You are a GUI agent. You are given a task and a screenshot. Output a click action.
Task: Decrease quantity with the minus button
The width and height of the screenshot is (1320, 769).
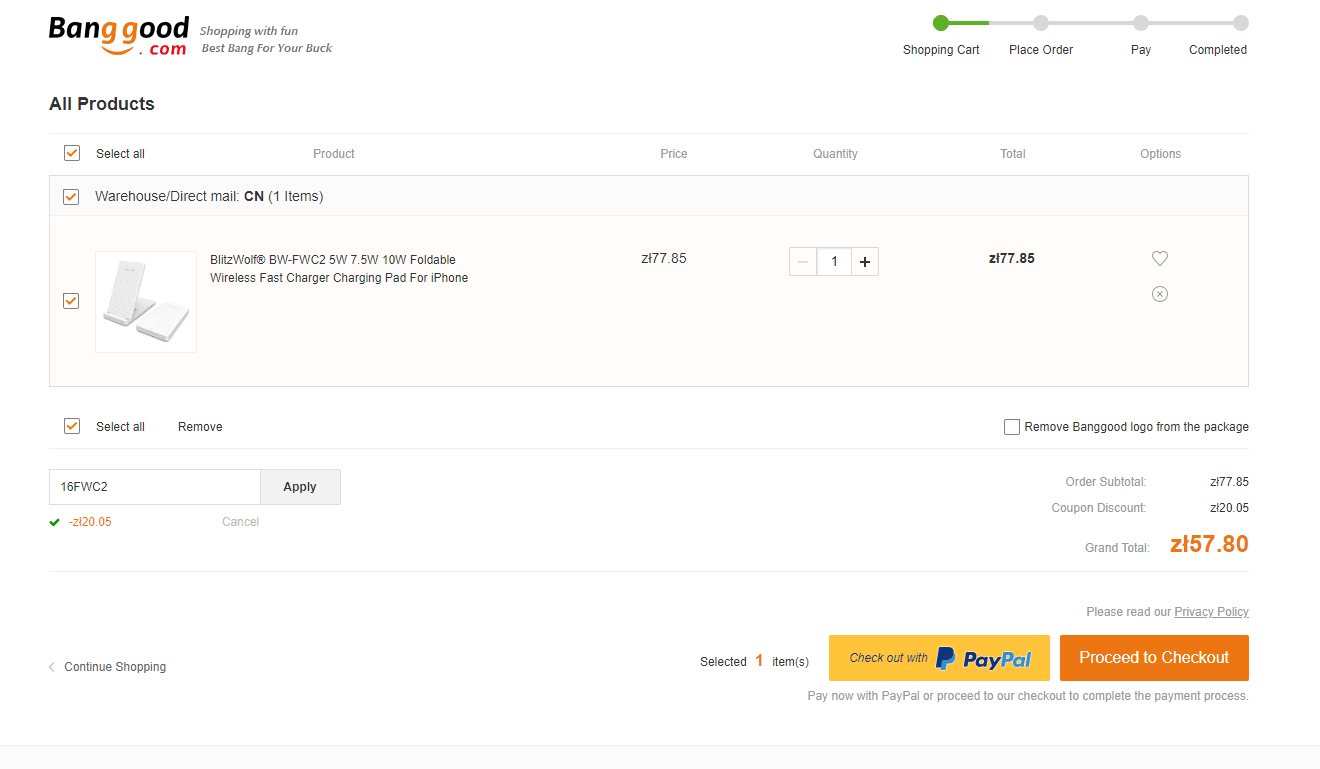[x=803, y=262]
